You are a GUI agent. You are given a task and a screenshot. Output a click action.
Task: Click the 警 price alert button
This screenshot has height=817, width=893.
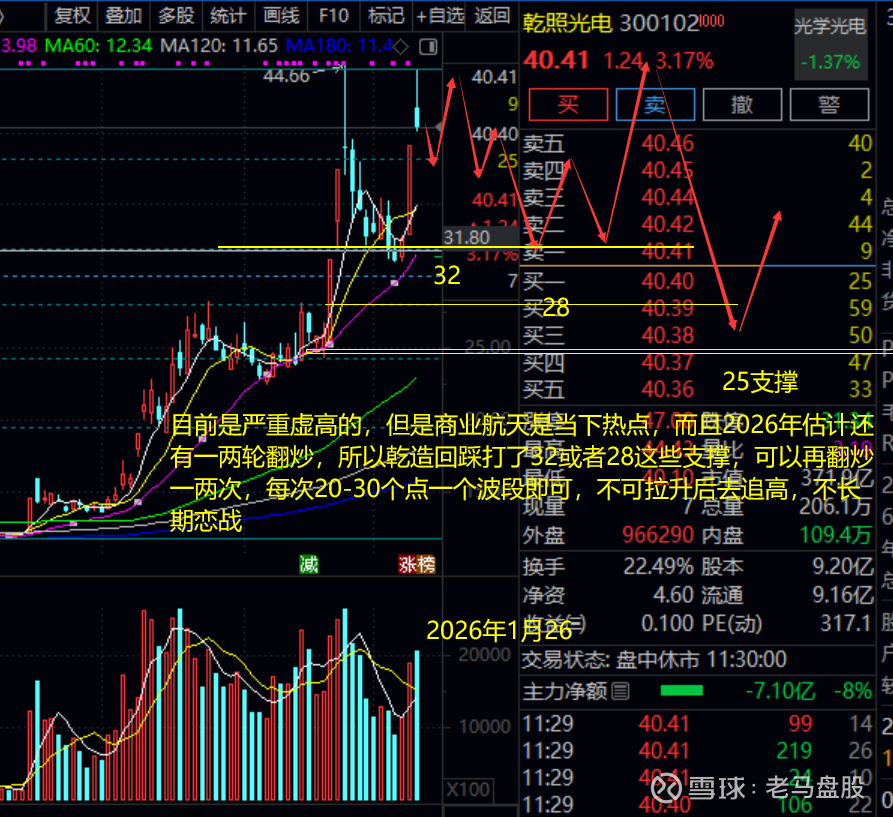(829, 105)
